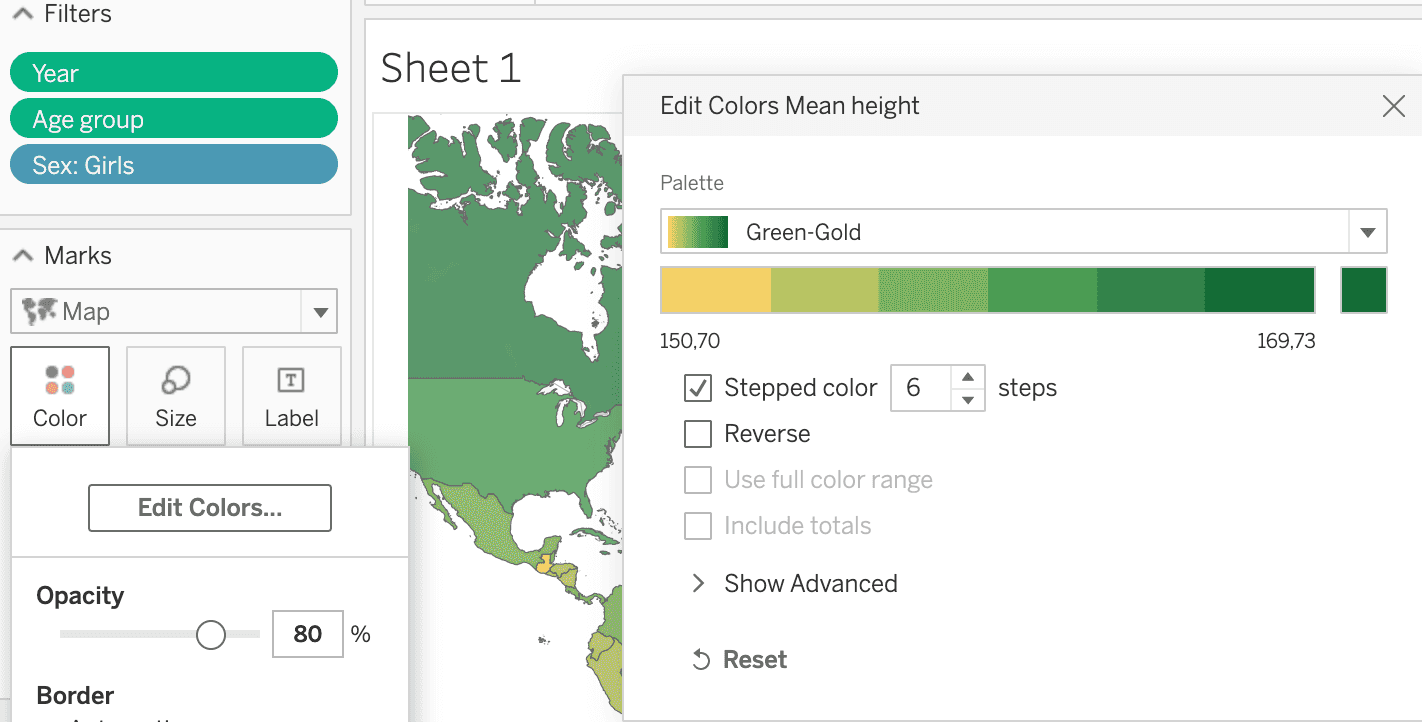Collapse the Marks section
The height and width of the screenshot is (722, 1422).
(23, 256)
